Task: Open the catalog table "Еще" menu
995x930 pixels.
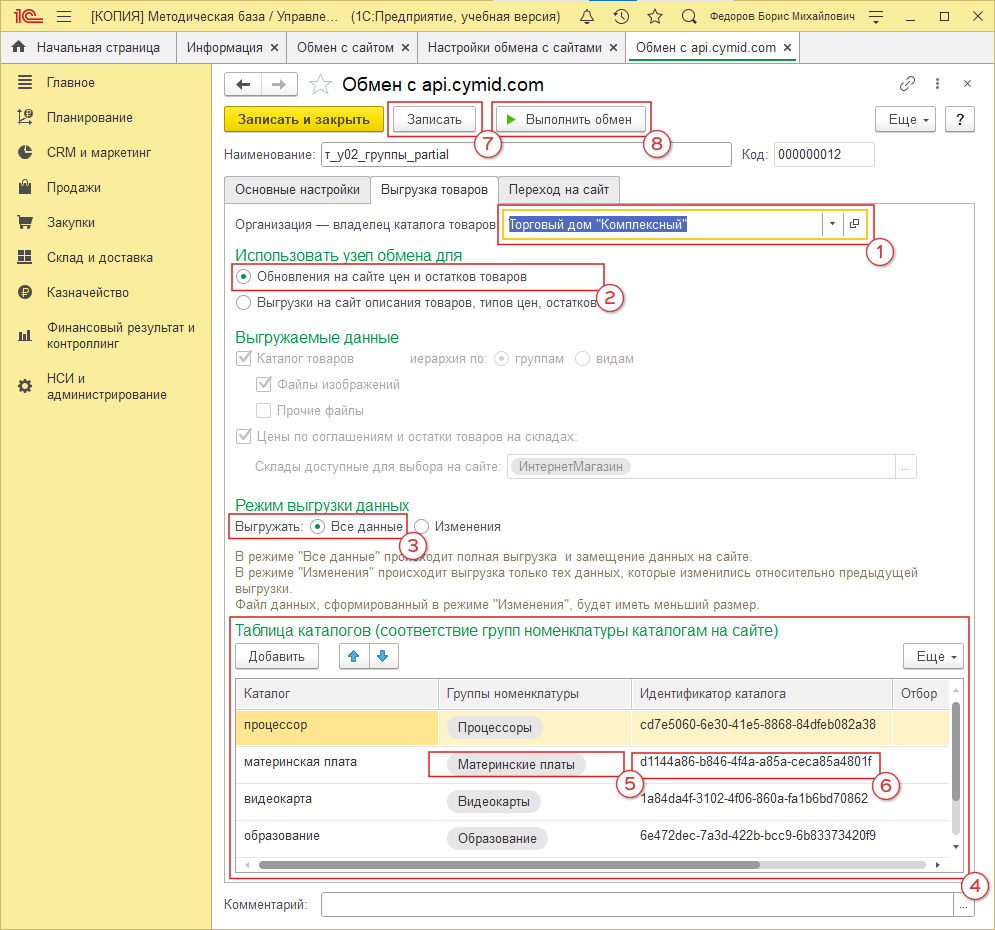Action: pyautogui.click(x=933, y=657)
